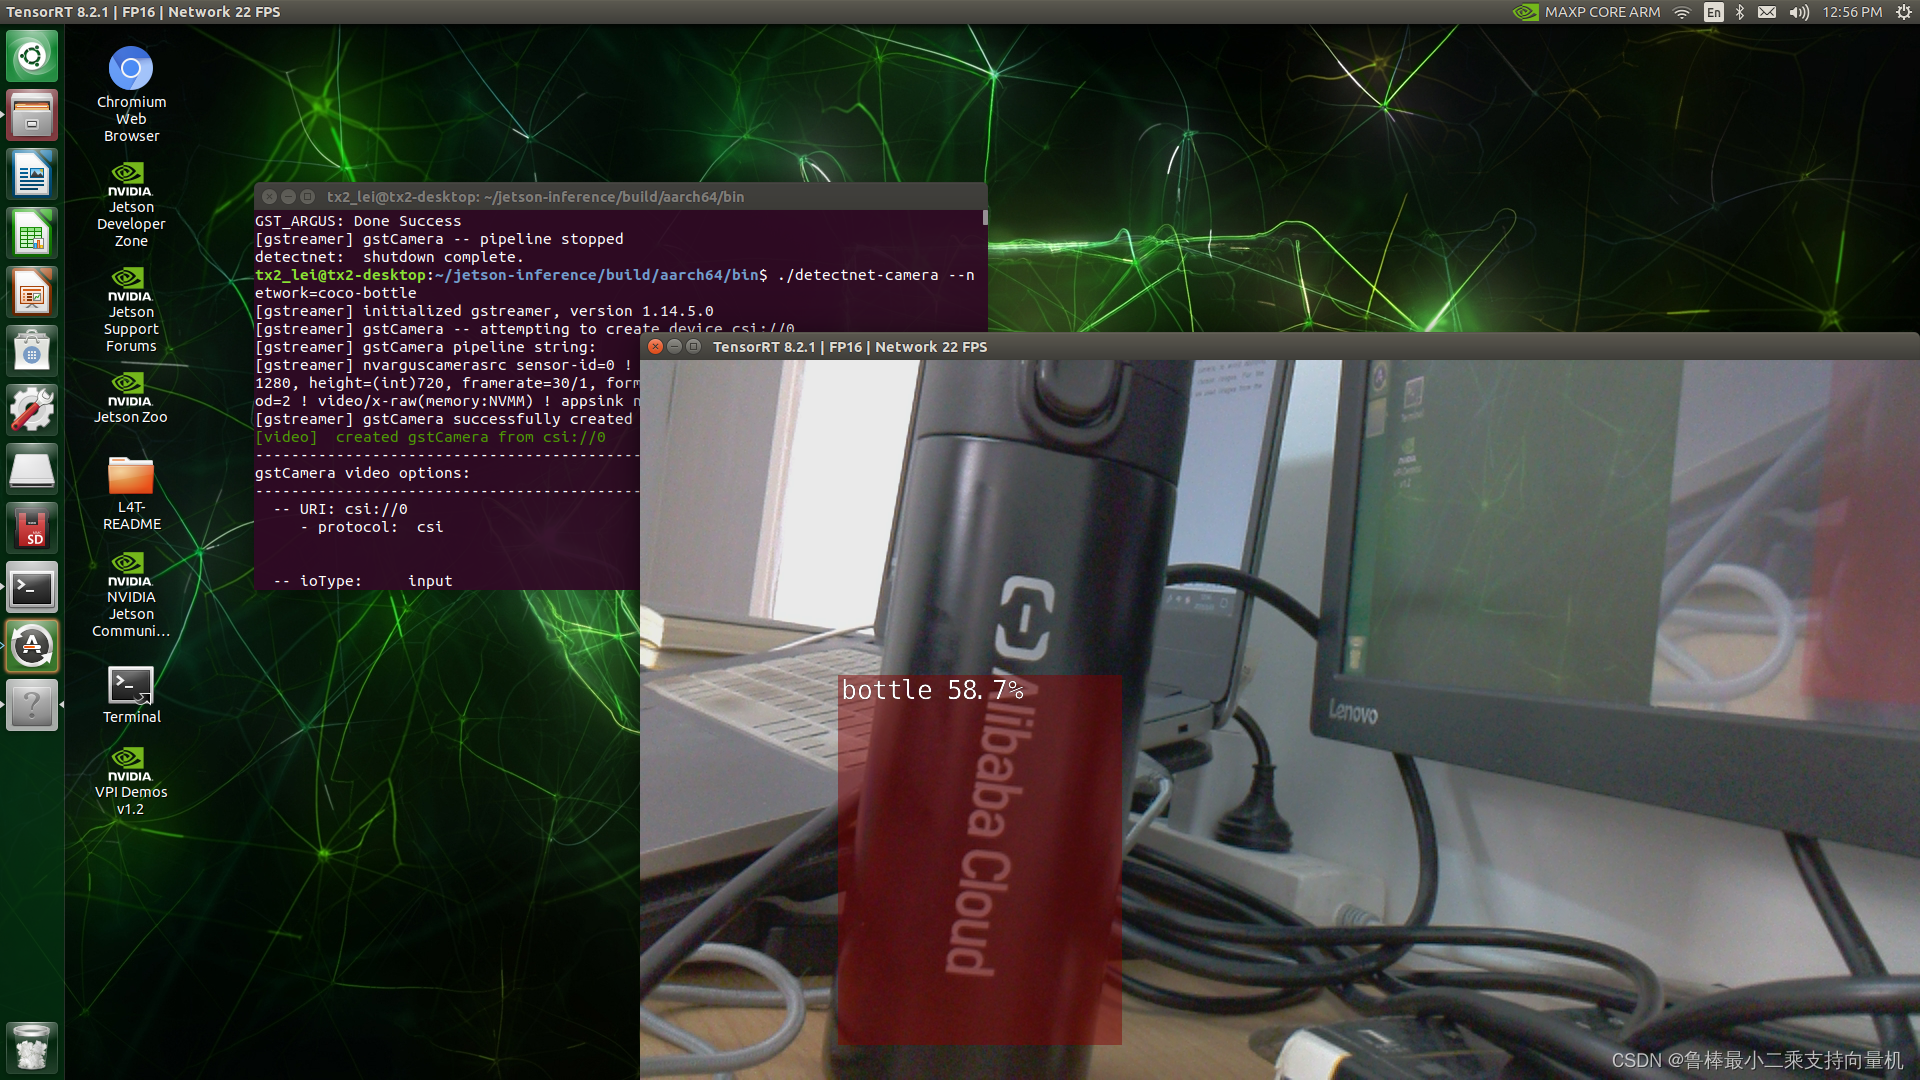Image resolution: width=1920 pixels, height=1080 pixels.
Task: Click the 'GST_ARGUS: Done Success' line
Action: pos(358,221)
